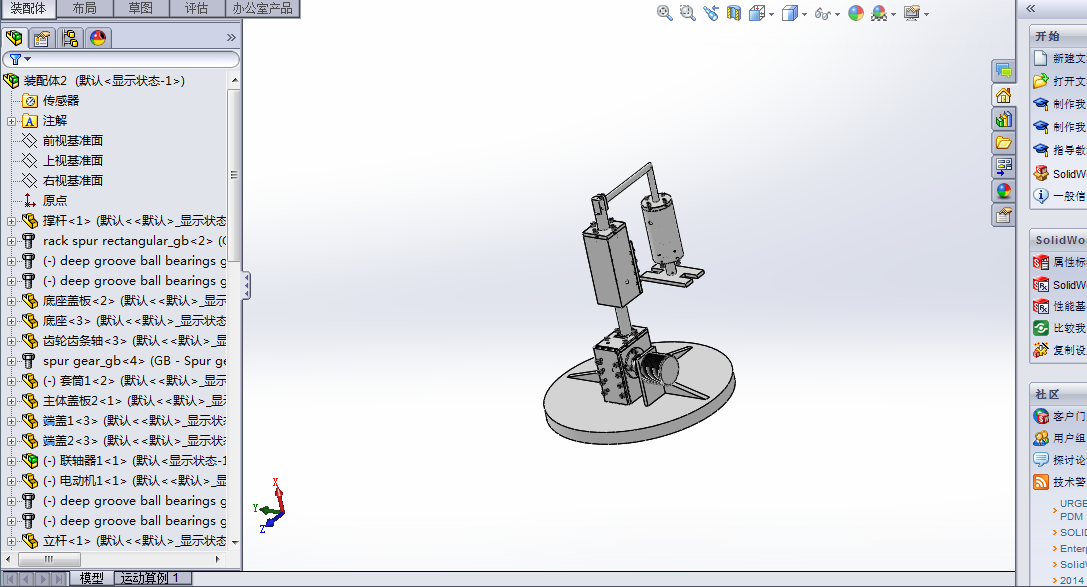The height and width of the screenshot is (587, 1087).
Task: Open Apply Scene dropdown arrow
Action: (x=893, y=15)
